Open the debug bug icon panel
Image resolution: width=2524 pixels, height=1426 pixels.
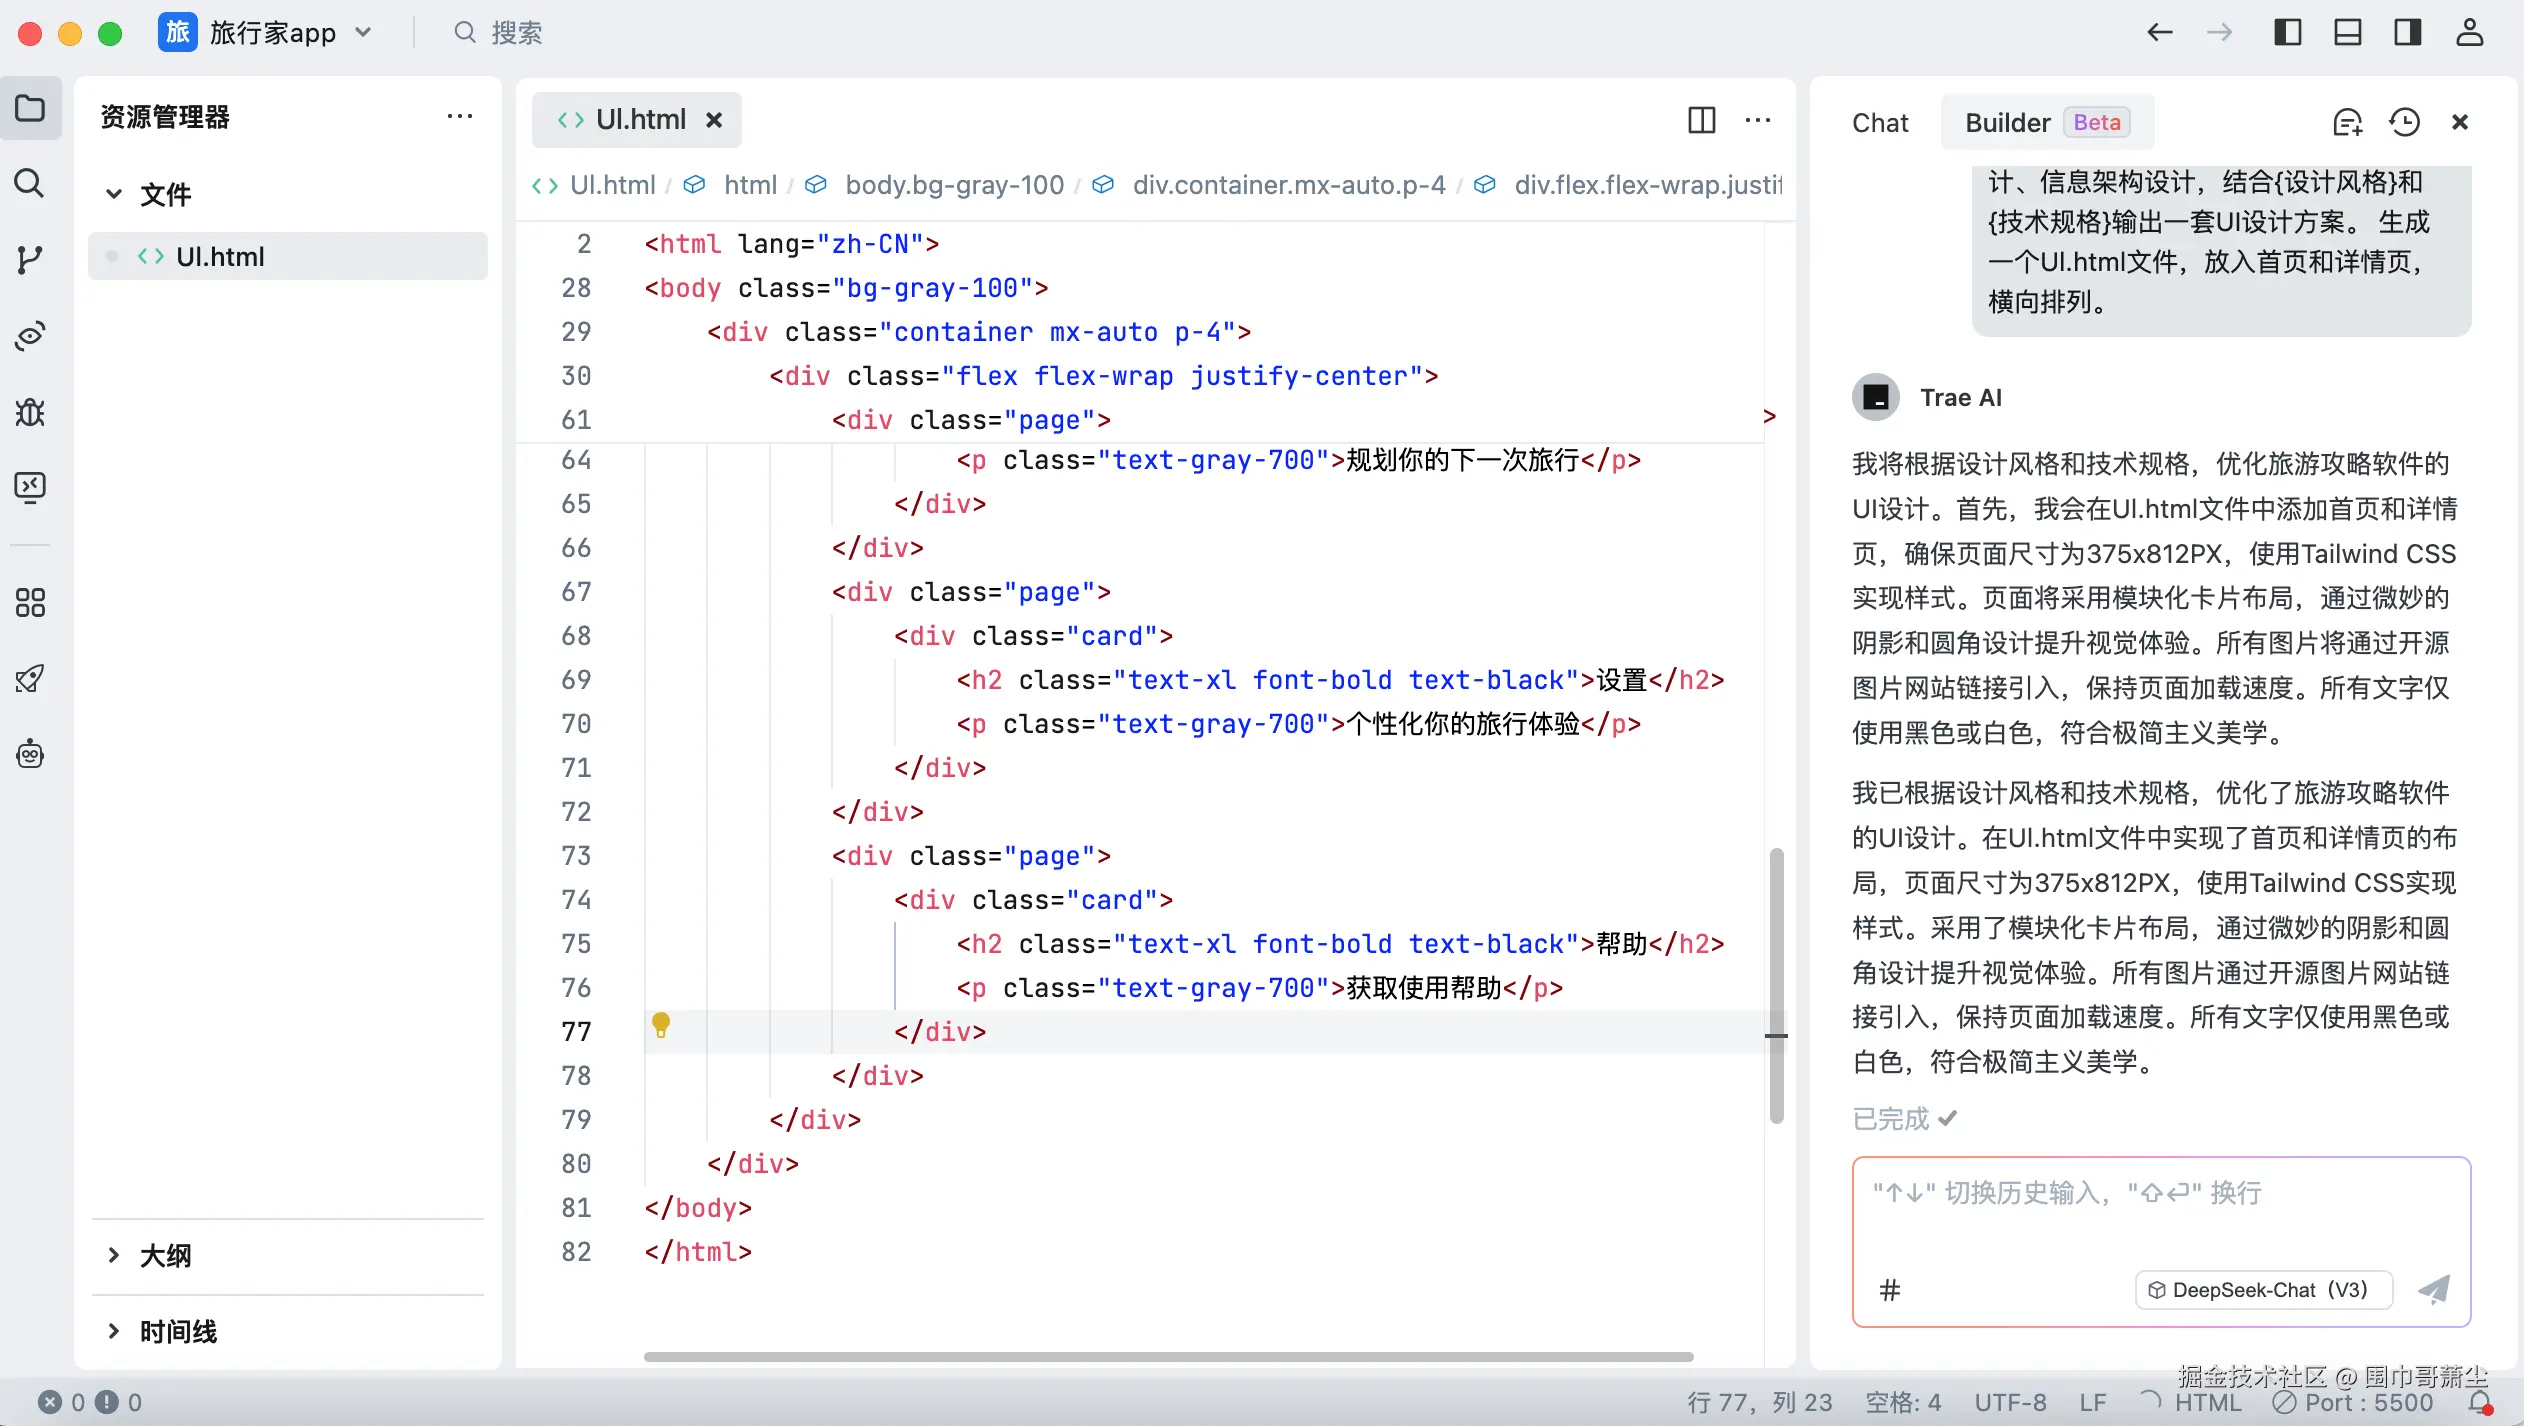point(30,412)
